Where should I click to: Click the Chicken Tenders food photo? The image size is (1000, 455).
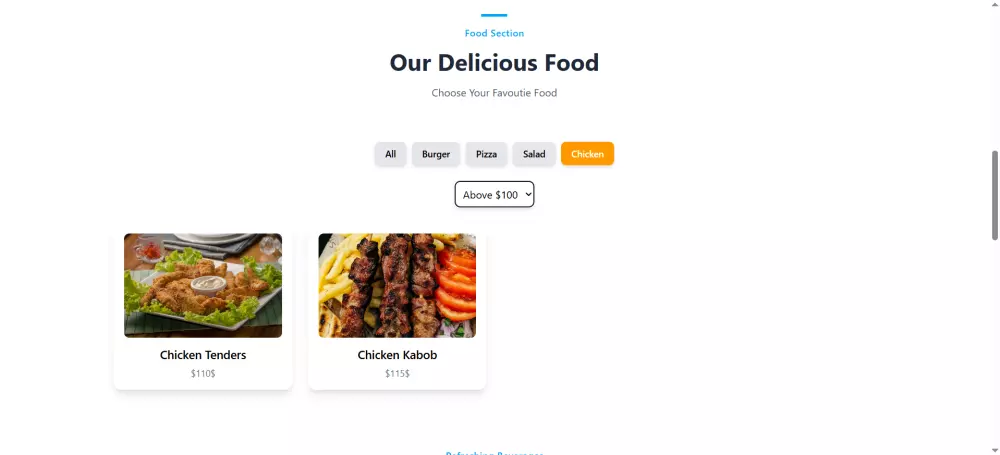[203, 285]
